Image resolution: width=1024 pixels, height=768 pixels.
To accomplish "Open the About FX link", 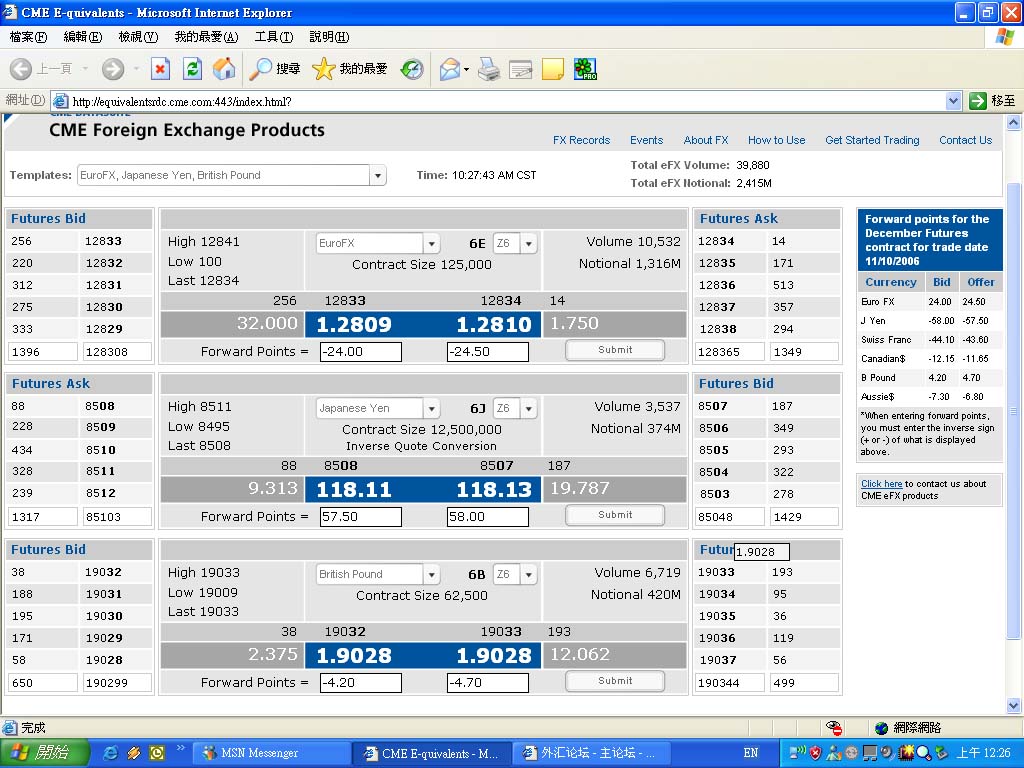I will point(706,140).
